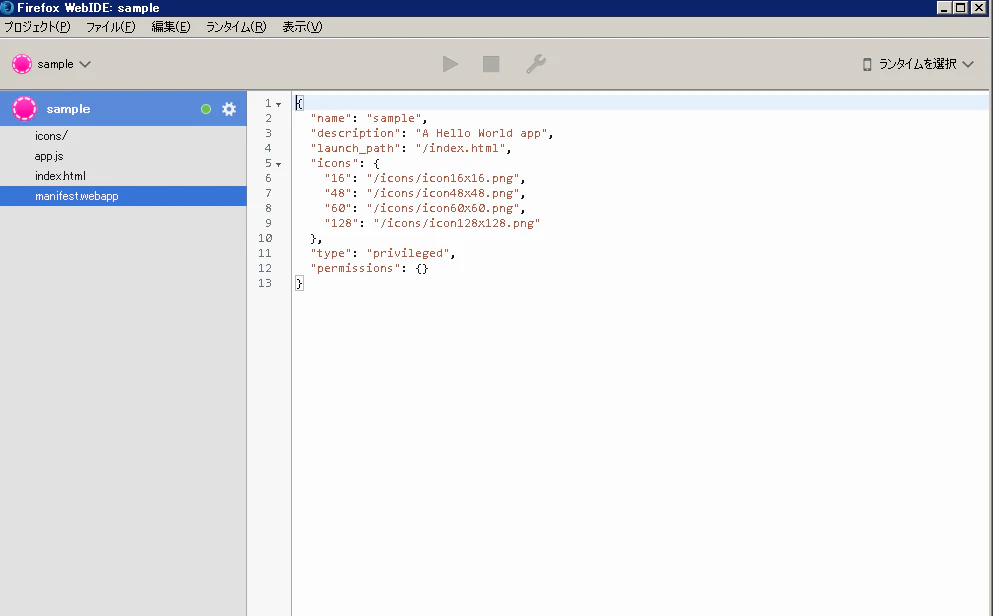The image size is (993, 616).
Task: Click the "launch_path" line in editor
Action: [411, 148]
